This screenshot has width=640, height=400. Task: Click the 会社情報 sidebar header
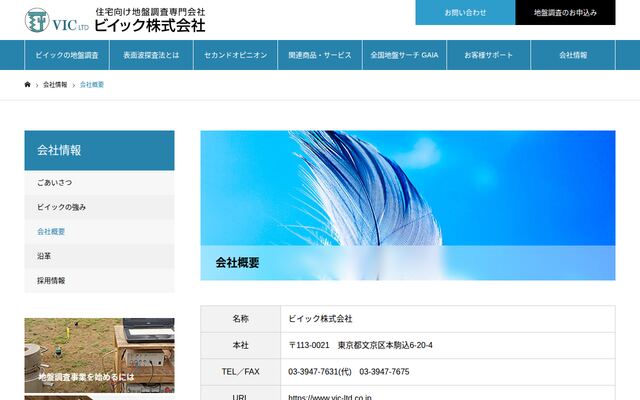click(x=99, y=150)
